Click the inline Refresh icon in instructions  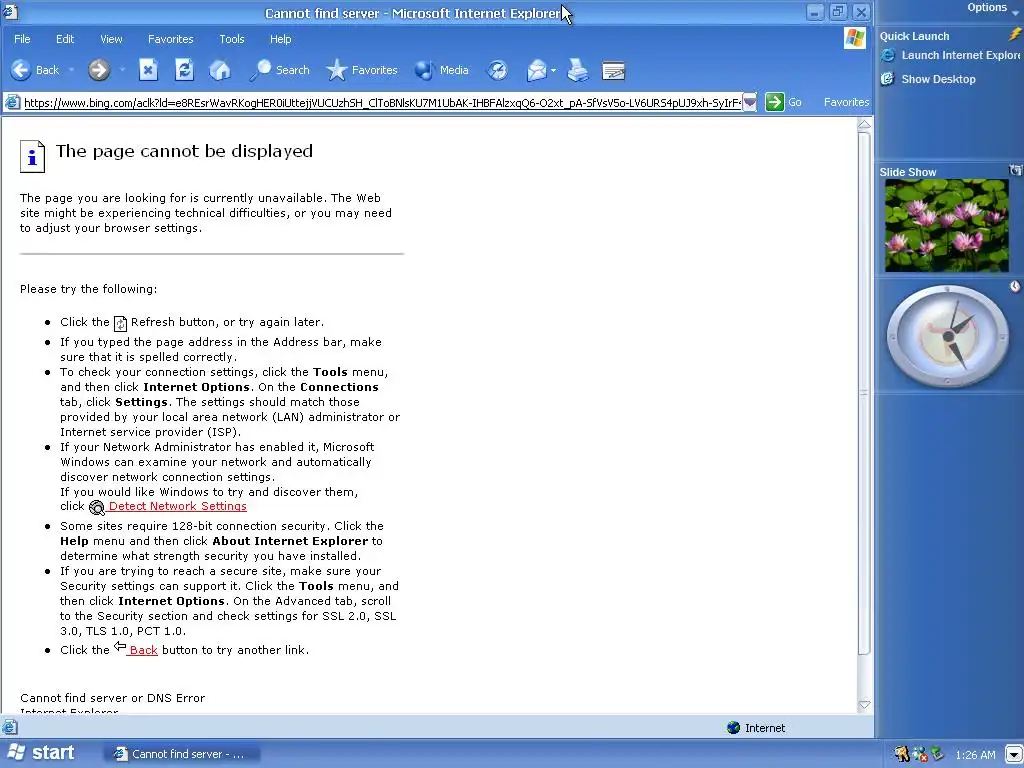point(120,323)
